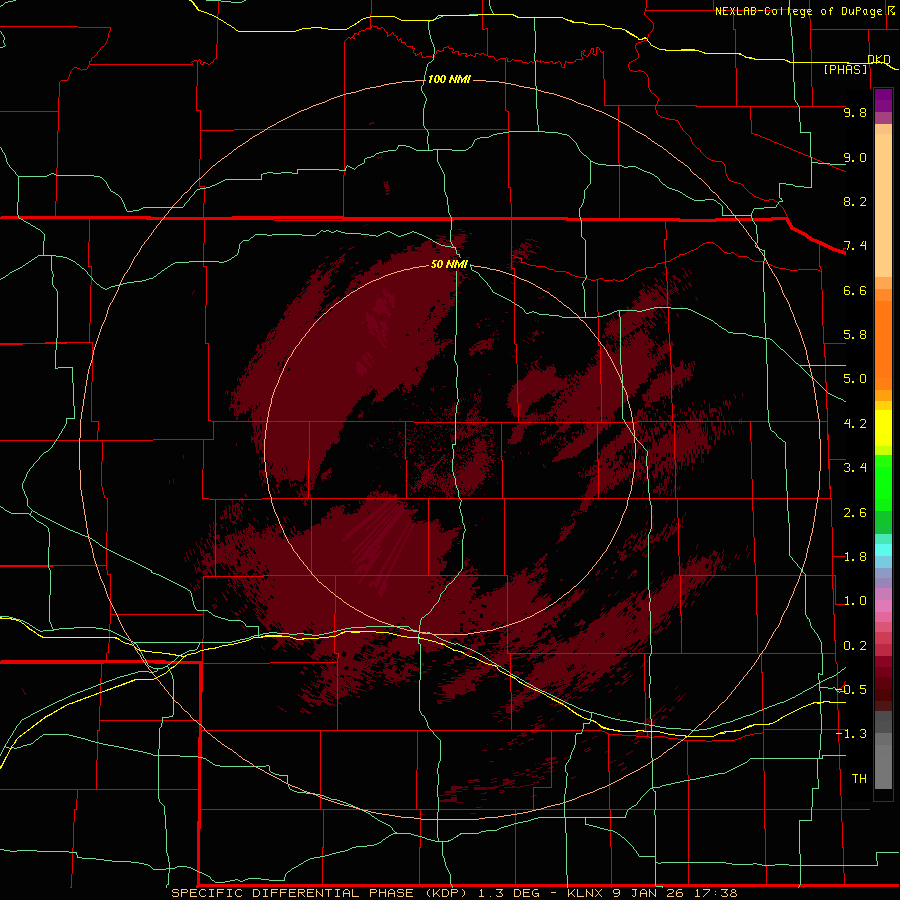Click the 4.2 scale value
This screenshot has width=900, height=900.
point(855,424)
